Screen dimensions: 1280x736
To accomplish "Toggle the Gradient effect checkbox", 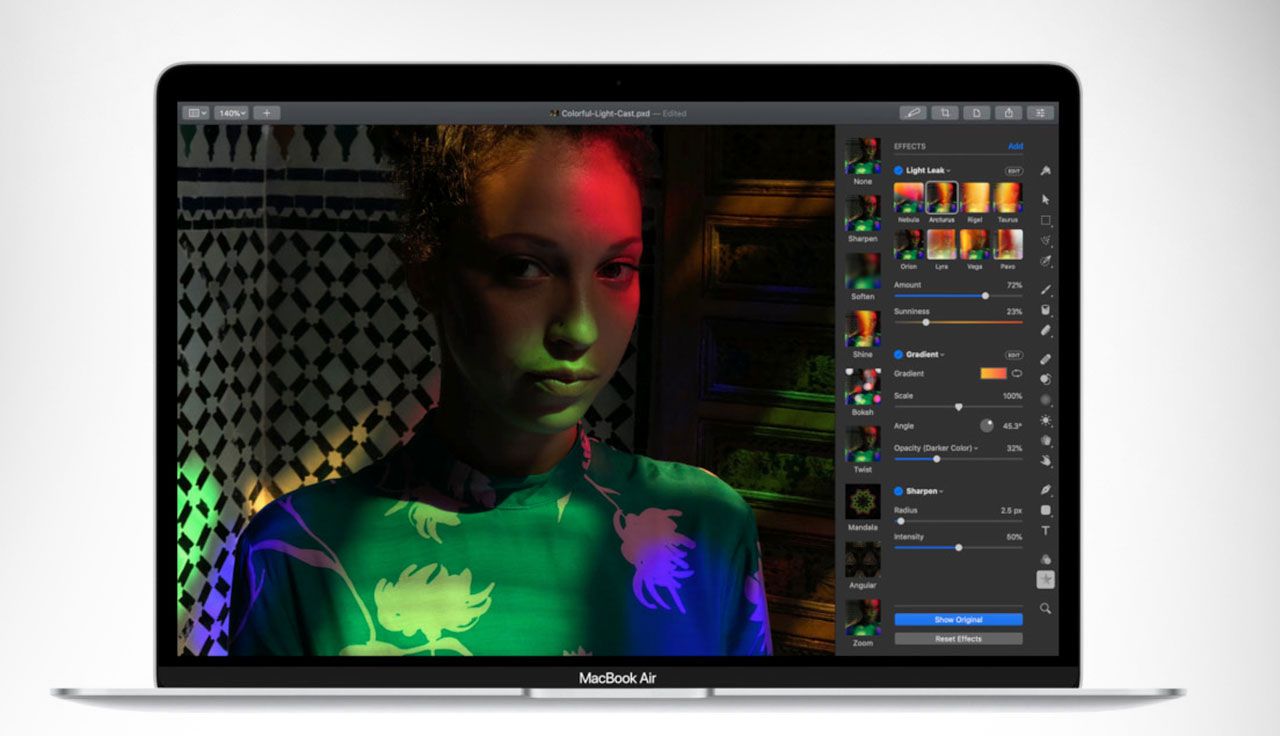I will pos(898,354).
